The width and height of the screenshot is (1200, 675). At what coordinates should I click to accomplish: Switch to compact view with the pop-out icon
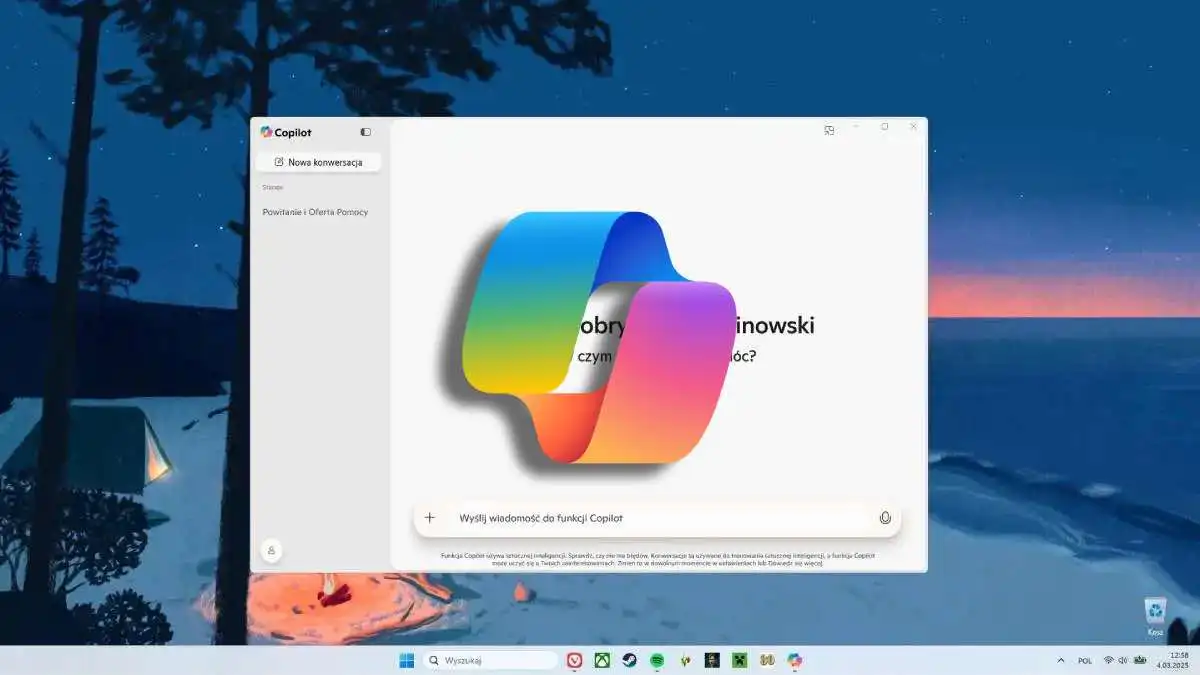(829, 129)
